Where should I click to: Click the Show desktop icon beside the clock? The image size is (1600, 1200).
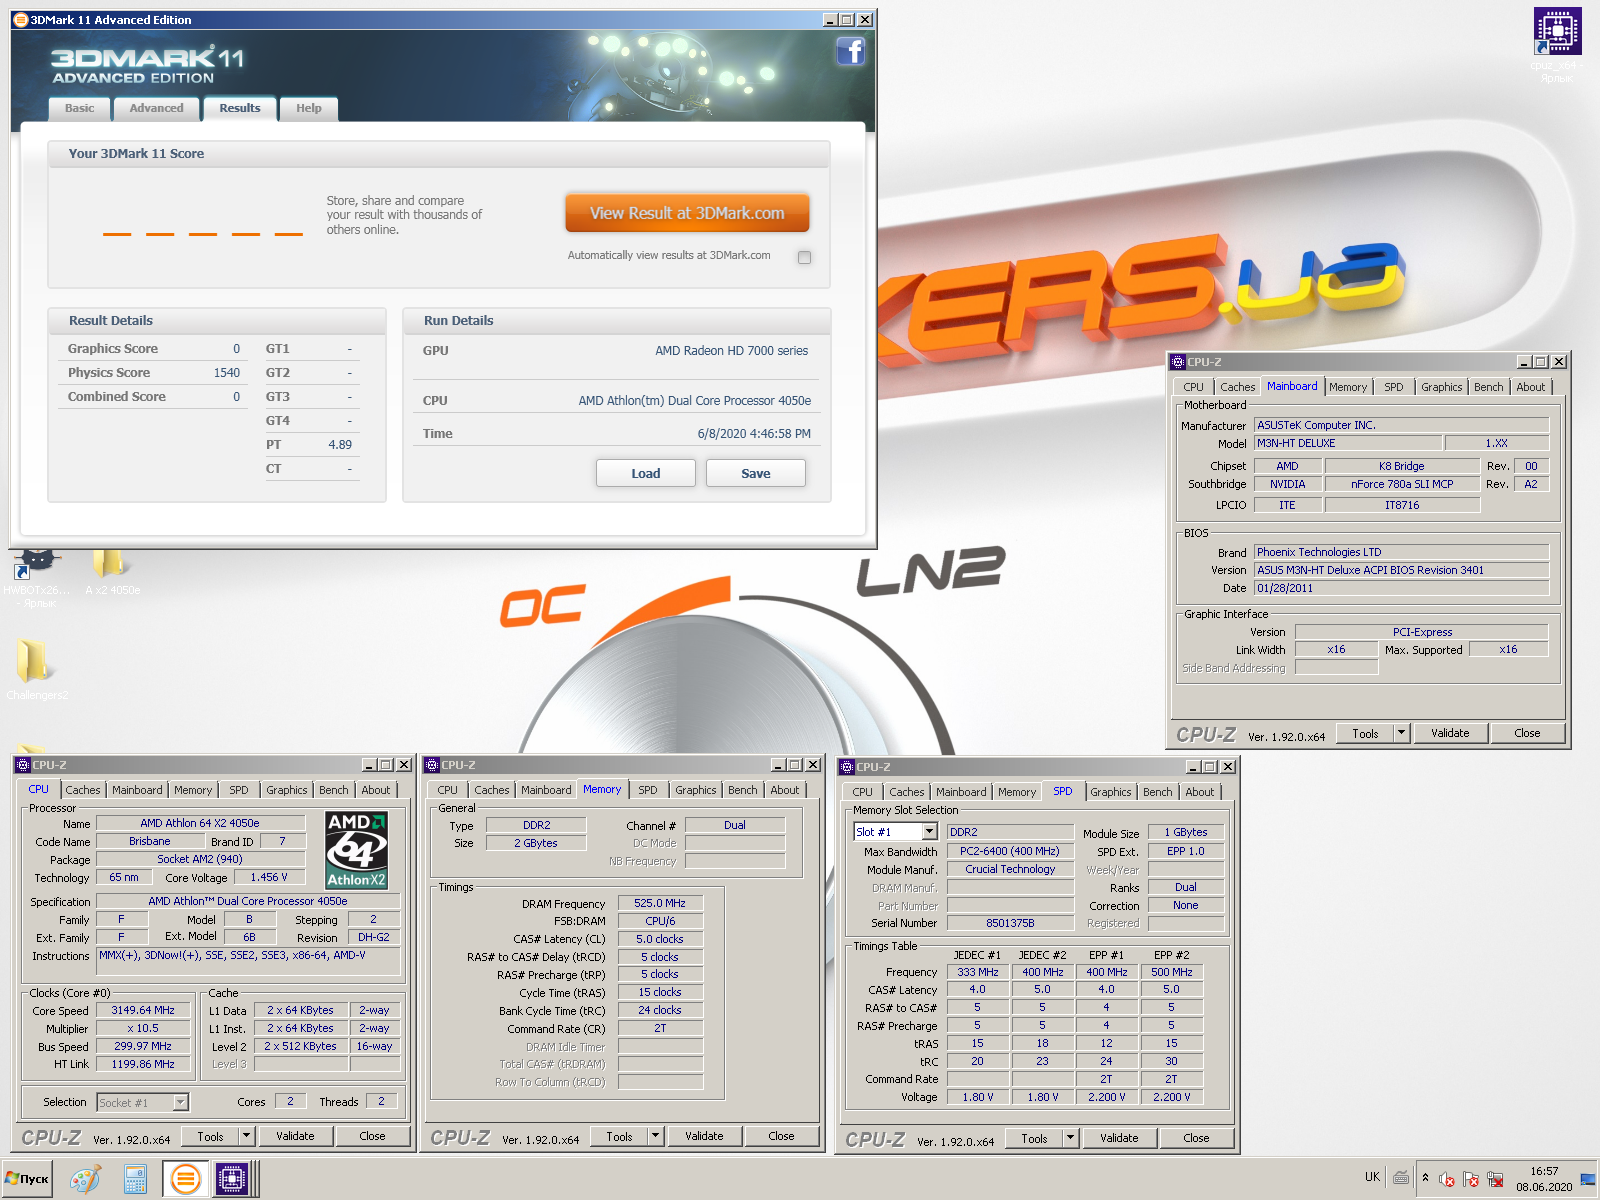[x=1588, y=1180]
